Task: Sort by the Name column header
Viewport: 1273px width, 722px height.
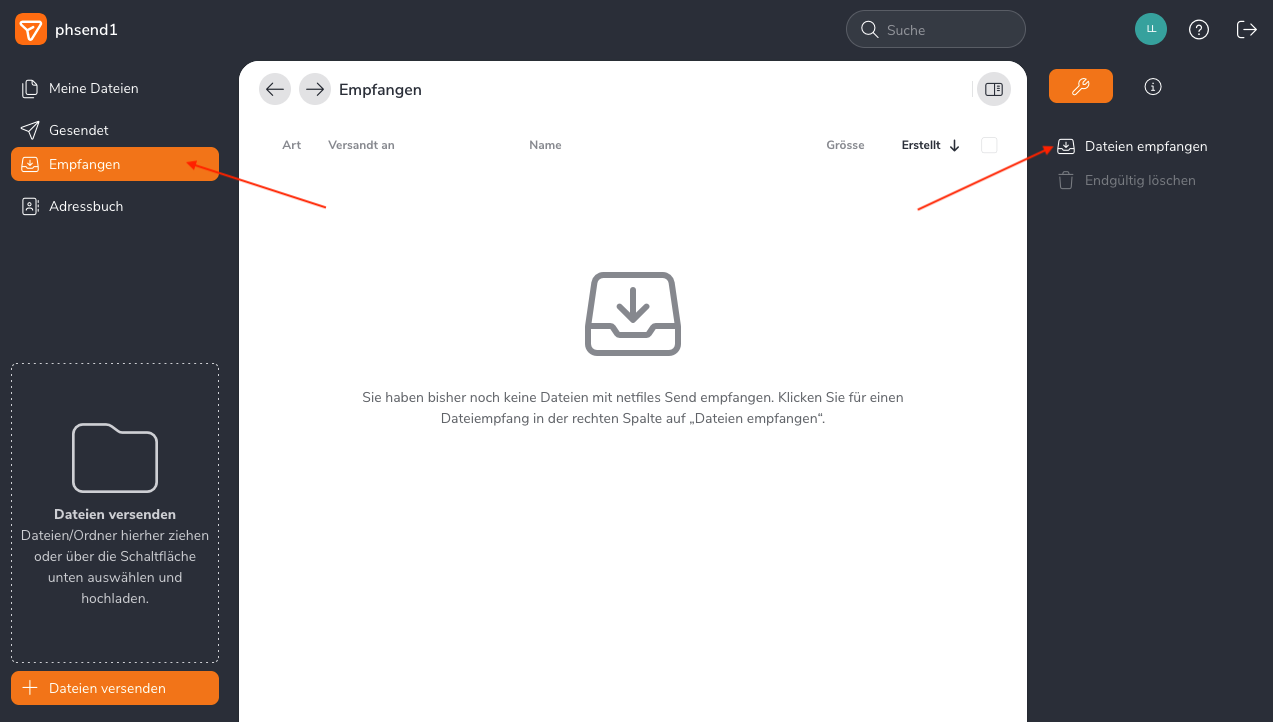Action: click(545, 145)
